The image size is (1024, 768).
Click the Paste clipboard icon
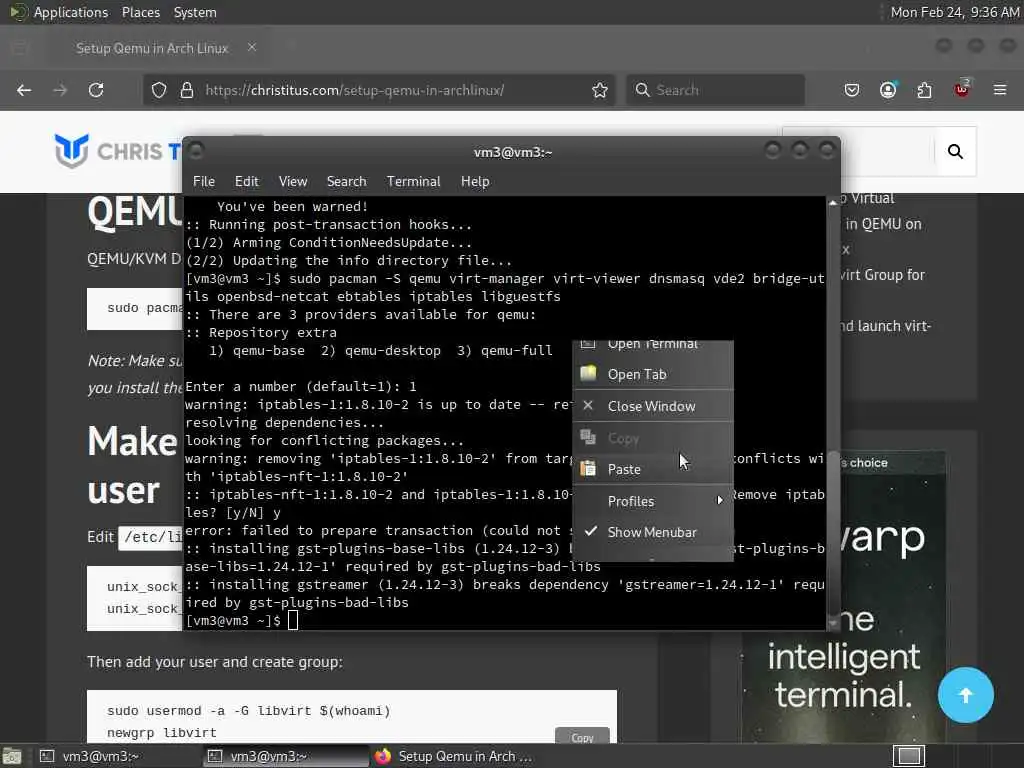click(x=588, y=469)
